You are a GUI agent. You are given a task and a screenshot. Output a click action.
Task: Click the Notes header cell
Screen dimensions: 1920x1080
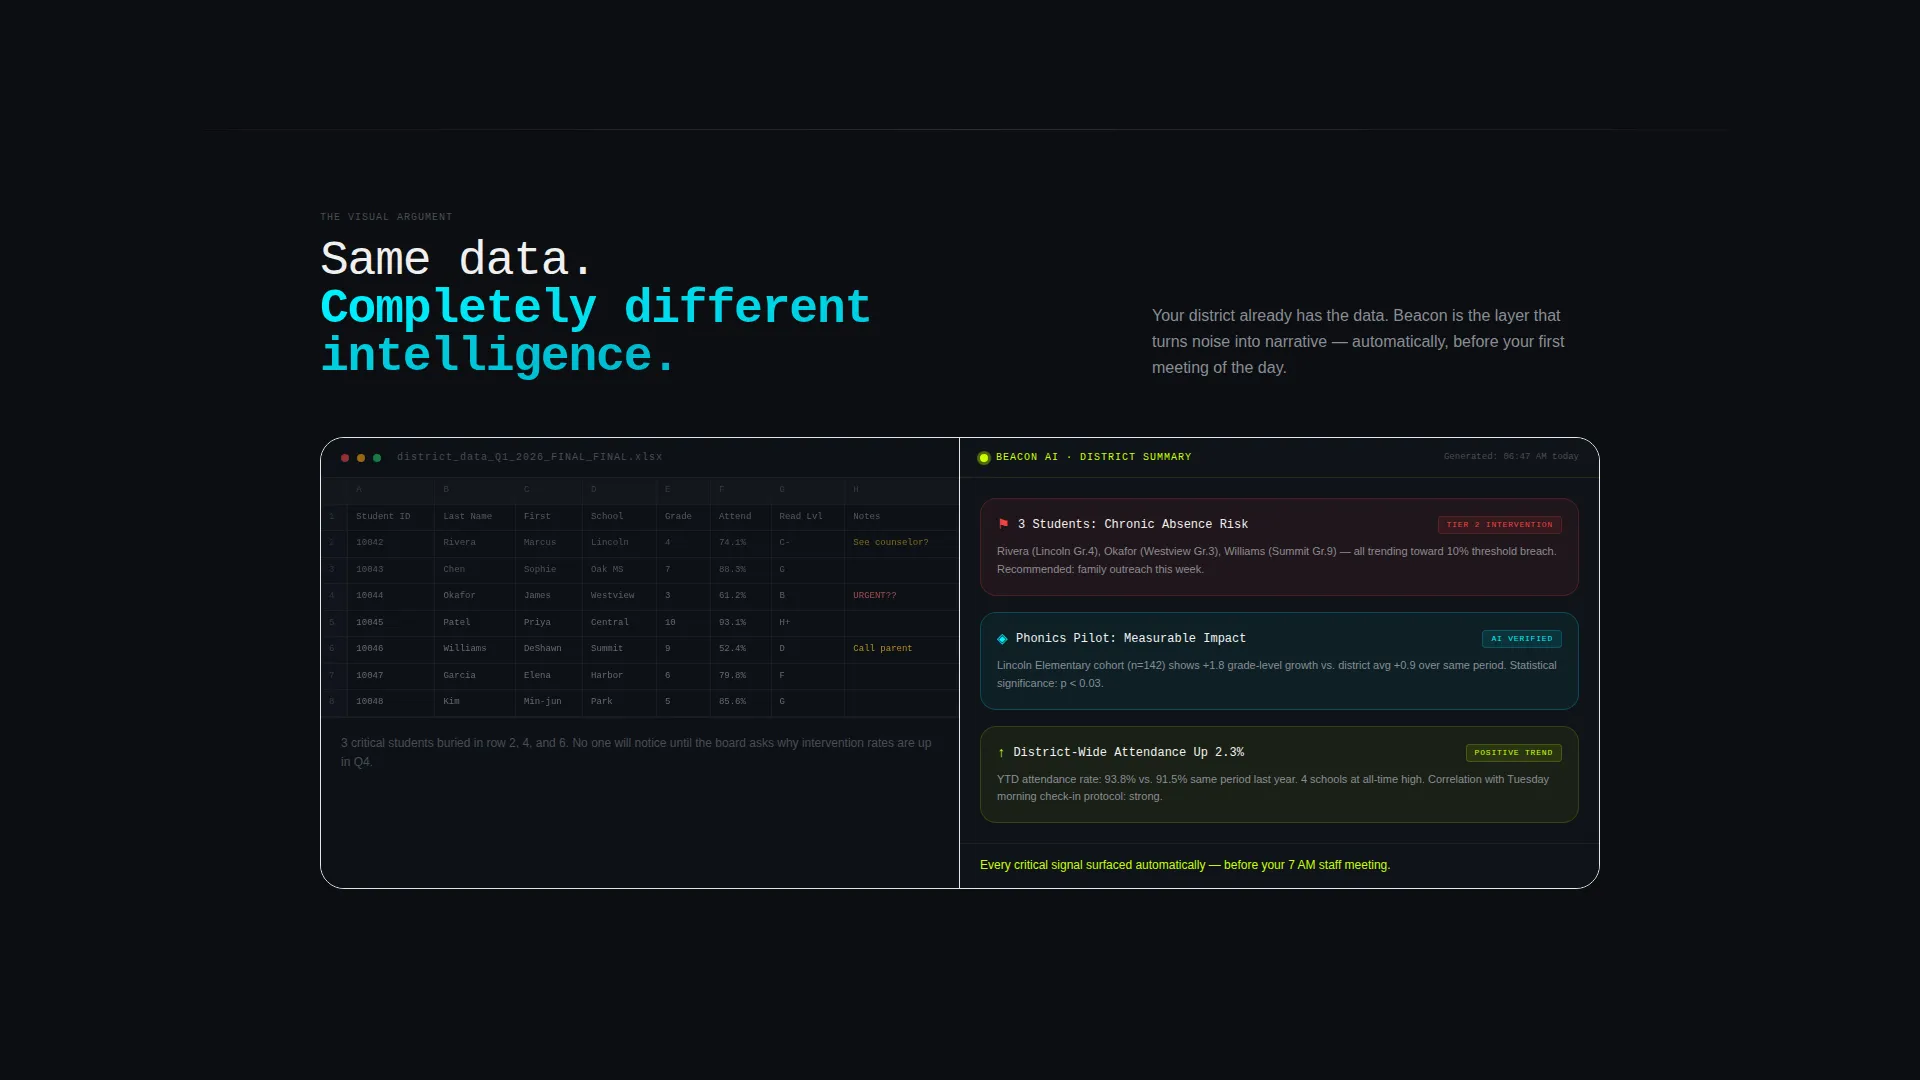(x=901, y=517)
